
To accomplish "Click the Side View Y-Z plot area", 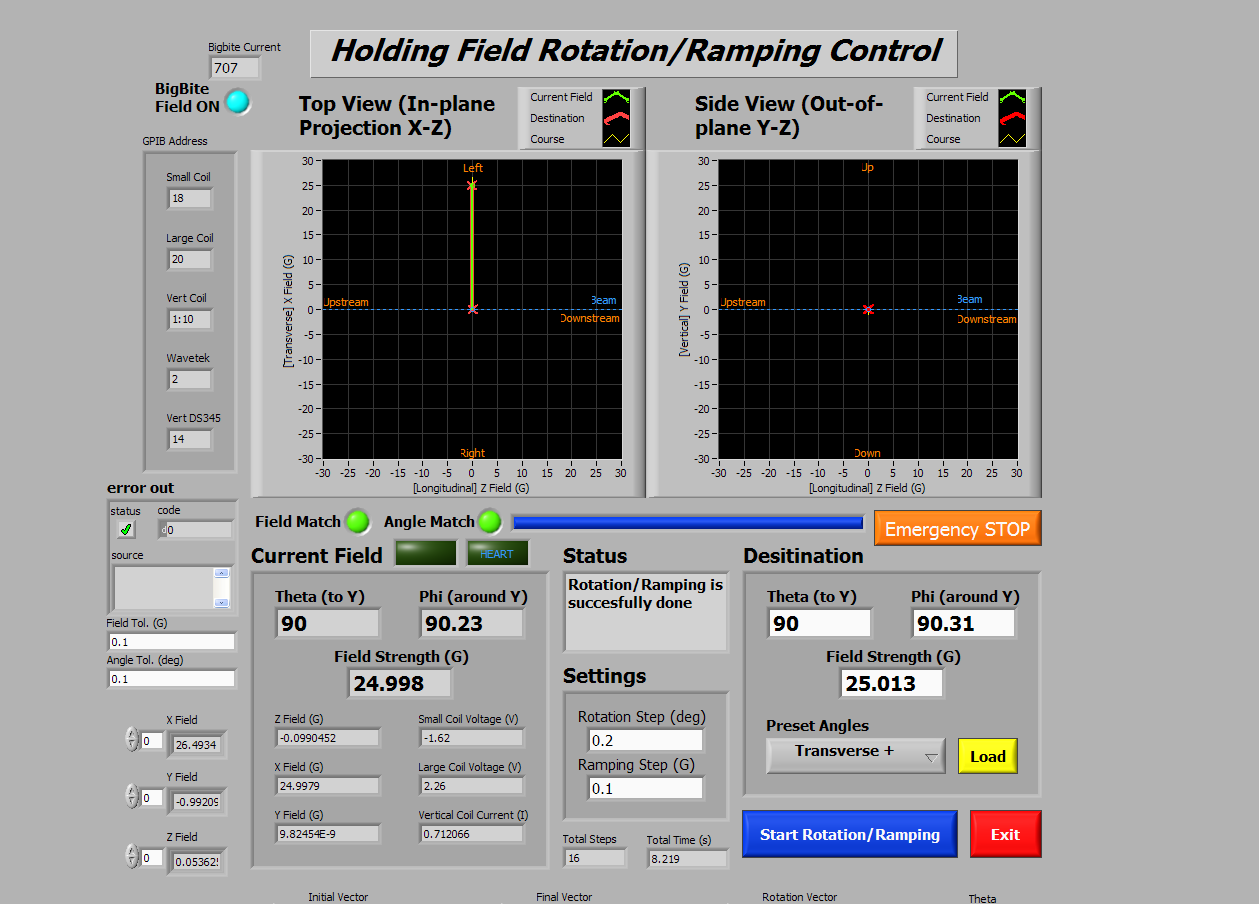I will pyautogui.click(x=868, y=310).
